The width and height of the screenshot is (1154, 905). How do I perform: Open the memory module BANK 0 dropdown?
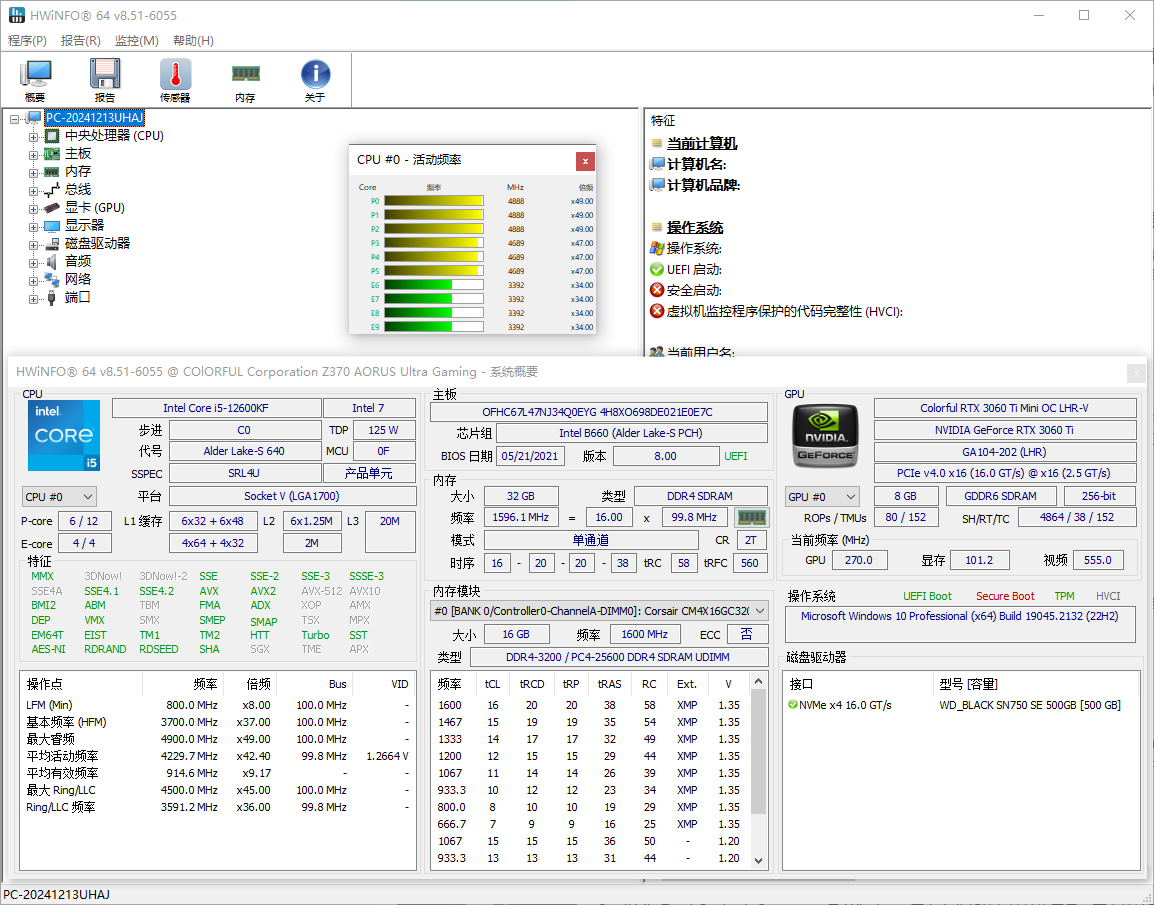[x=600, y=611]
